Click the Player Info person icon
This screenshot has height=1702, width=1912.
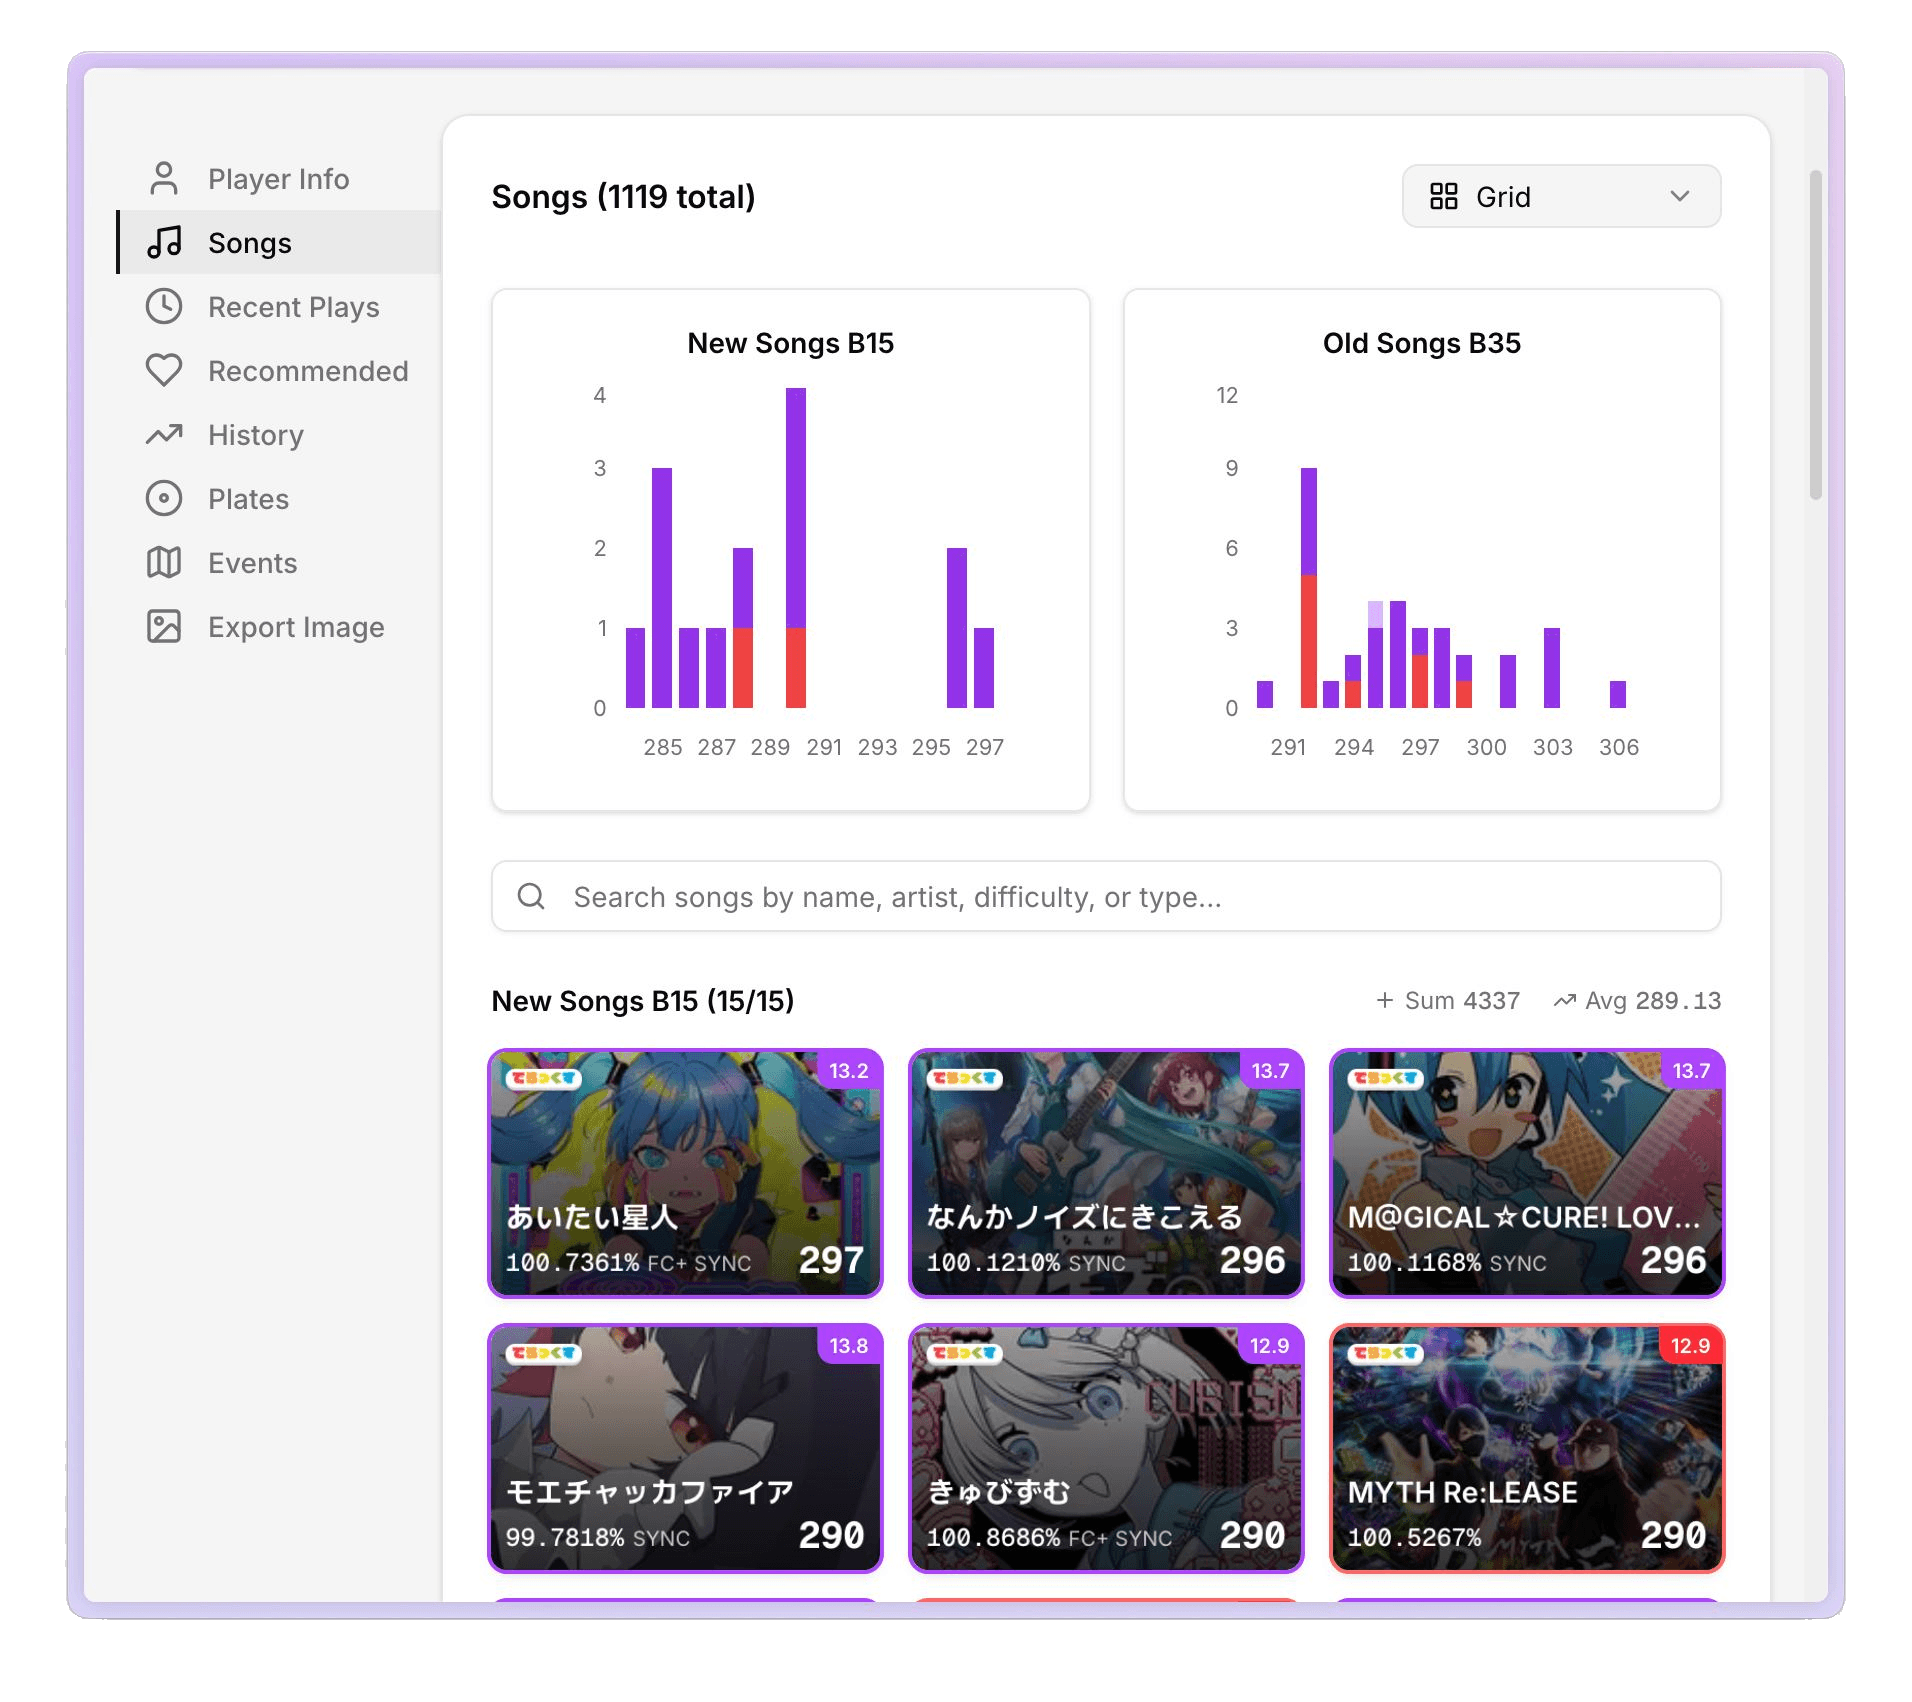[164, 179]
